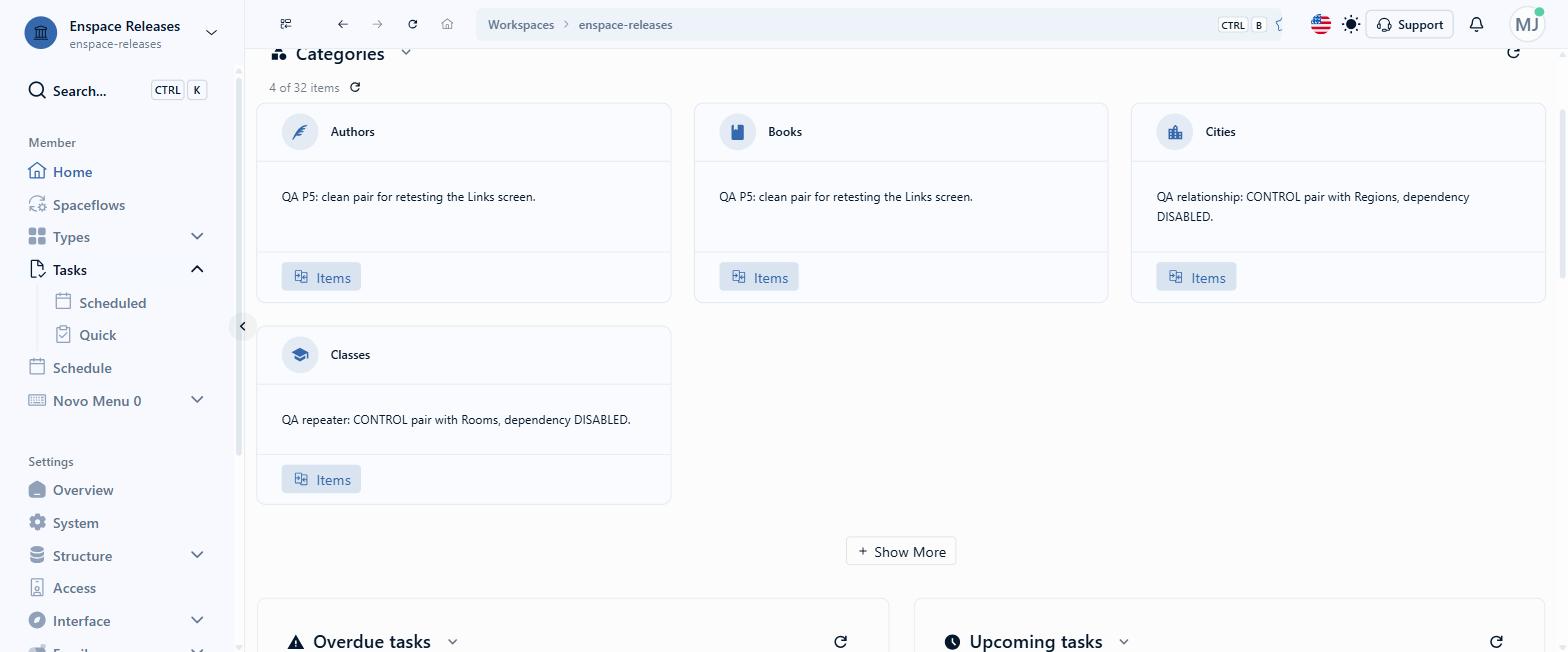Reload the page with the refresh icon

coord(412,24)
